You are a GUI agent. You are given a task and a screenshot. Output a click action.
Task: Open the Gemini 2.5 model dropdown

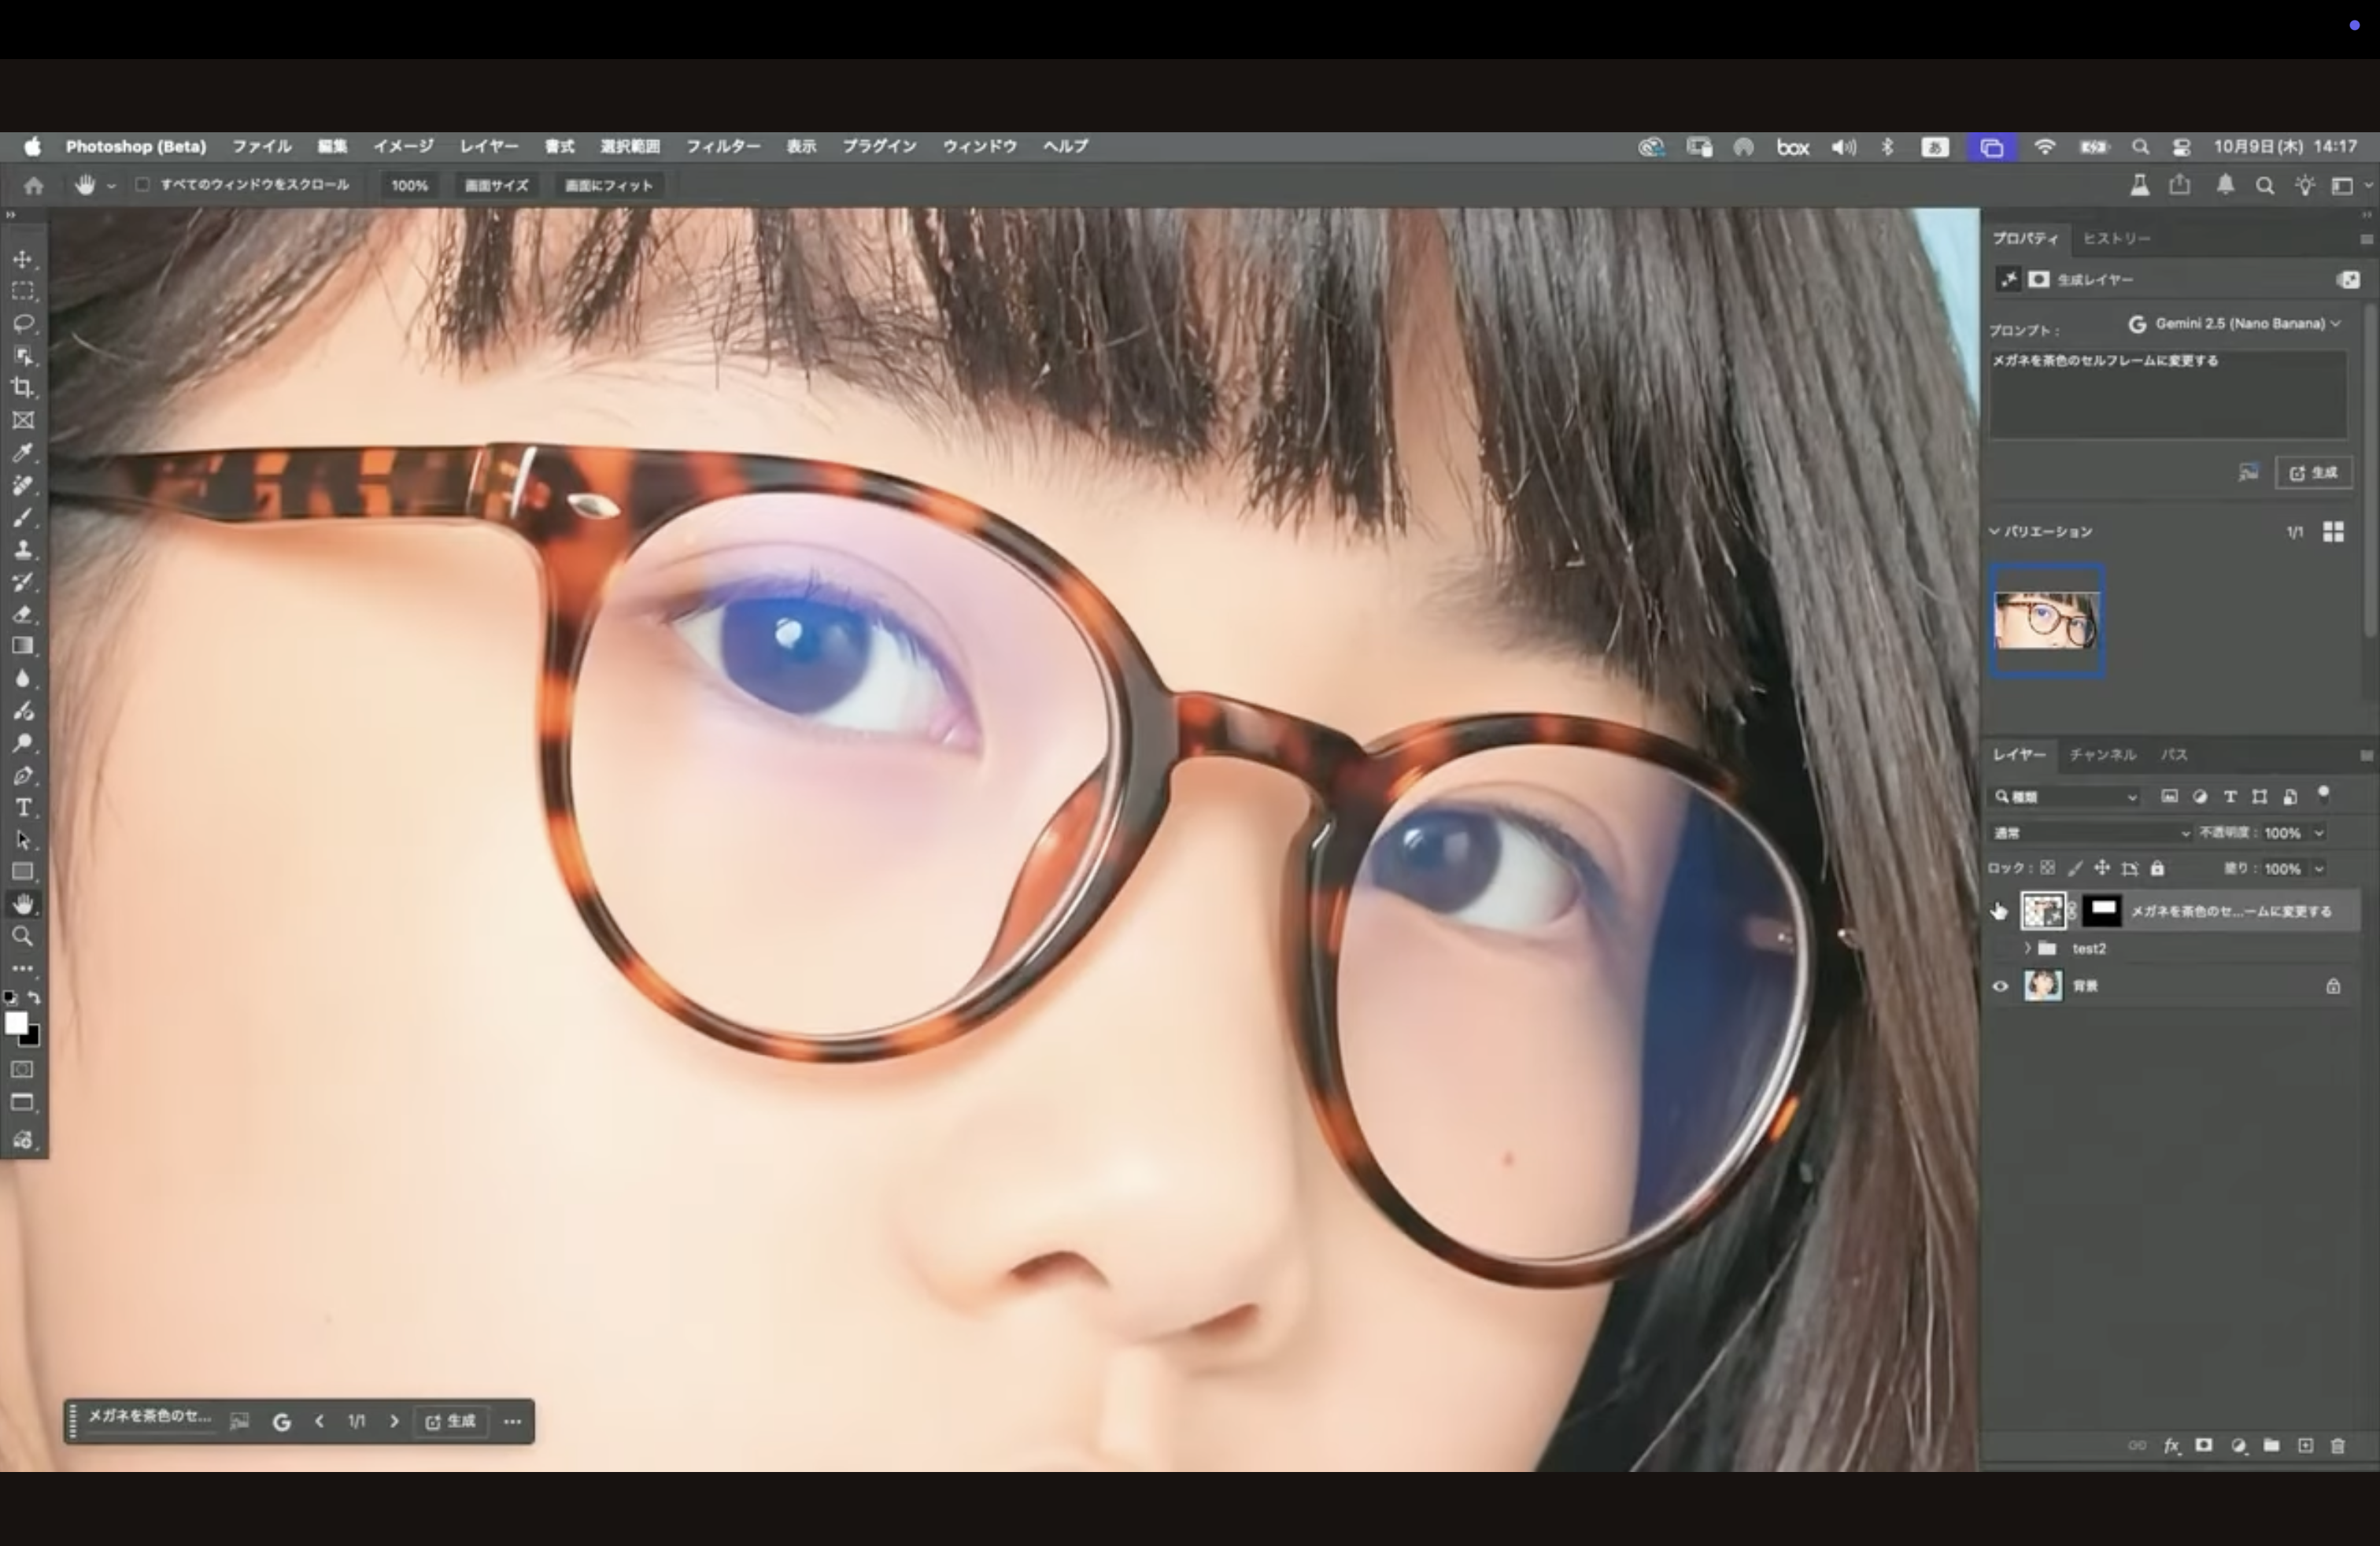point(2238,324)
